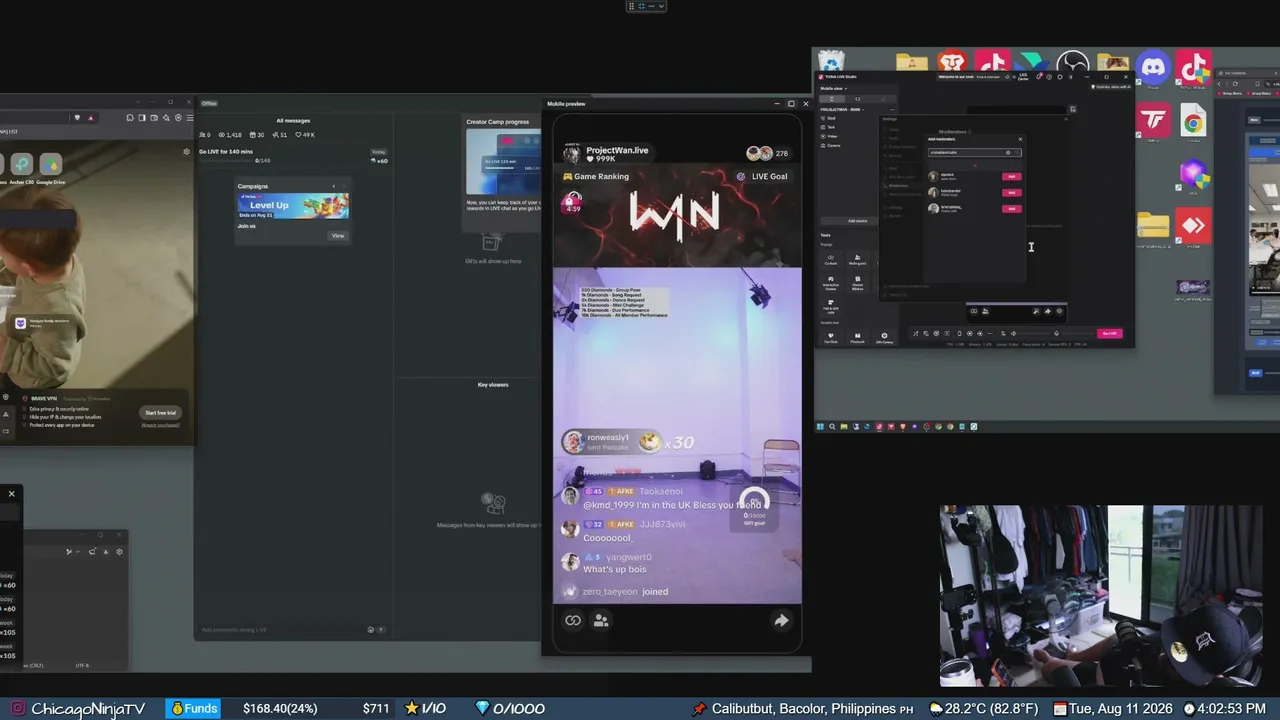
Task: Open the Discord desktop shortcut
Action: (x=1153, y=68)
